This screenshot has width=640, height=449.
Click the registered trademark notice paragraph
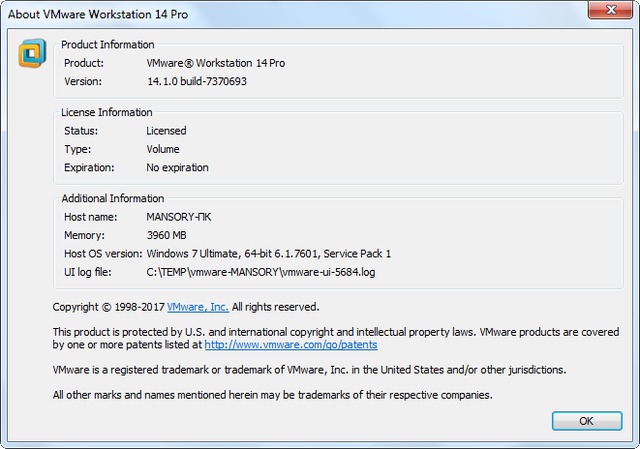(309, 370)
